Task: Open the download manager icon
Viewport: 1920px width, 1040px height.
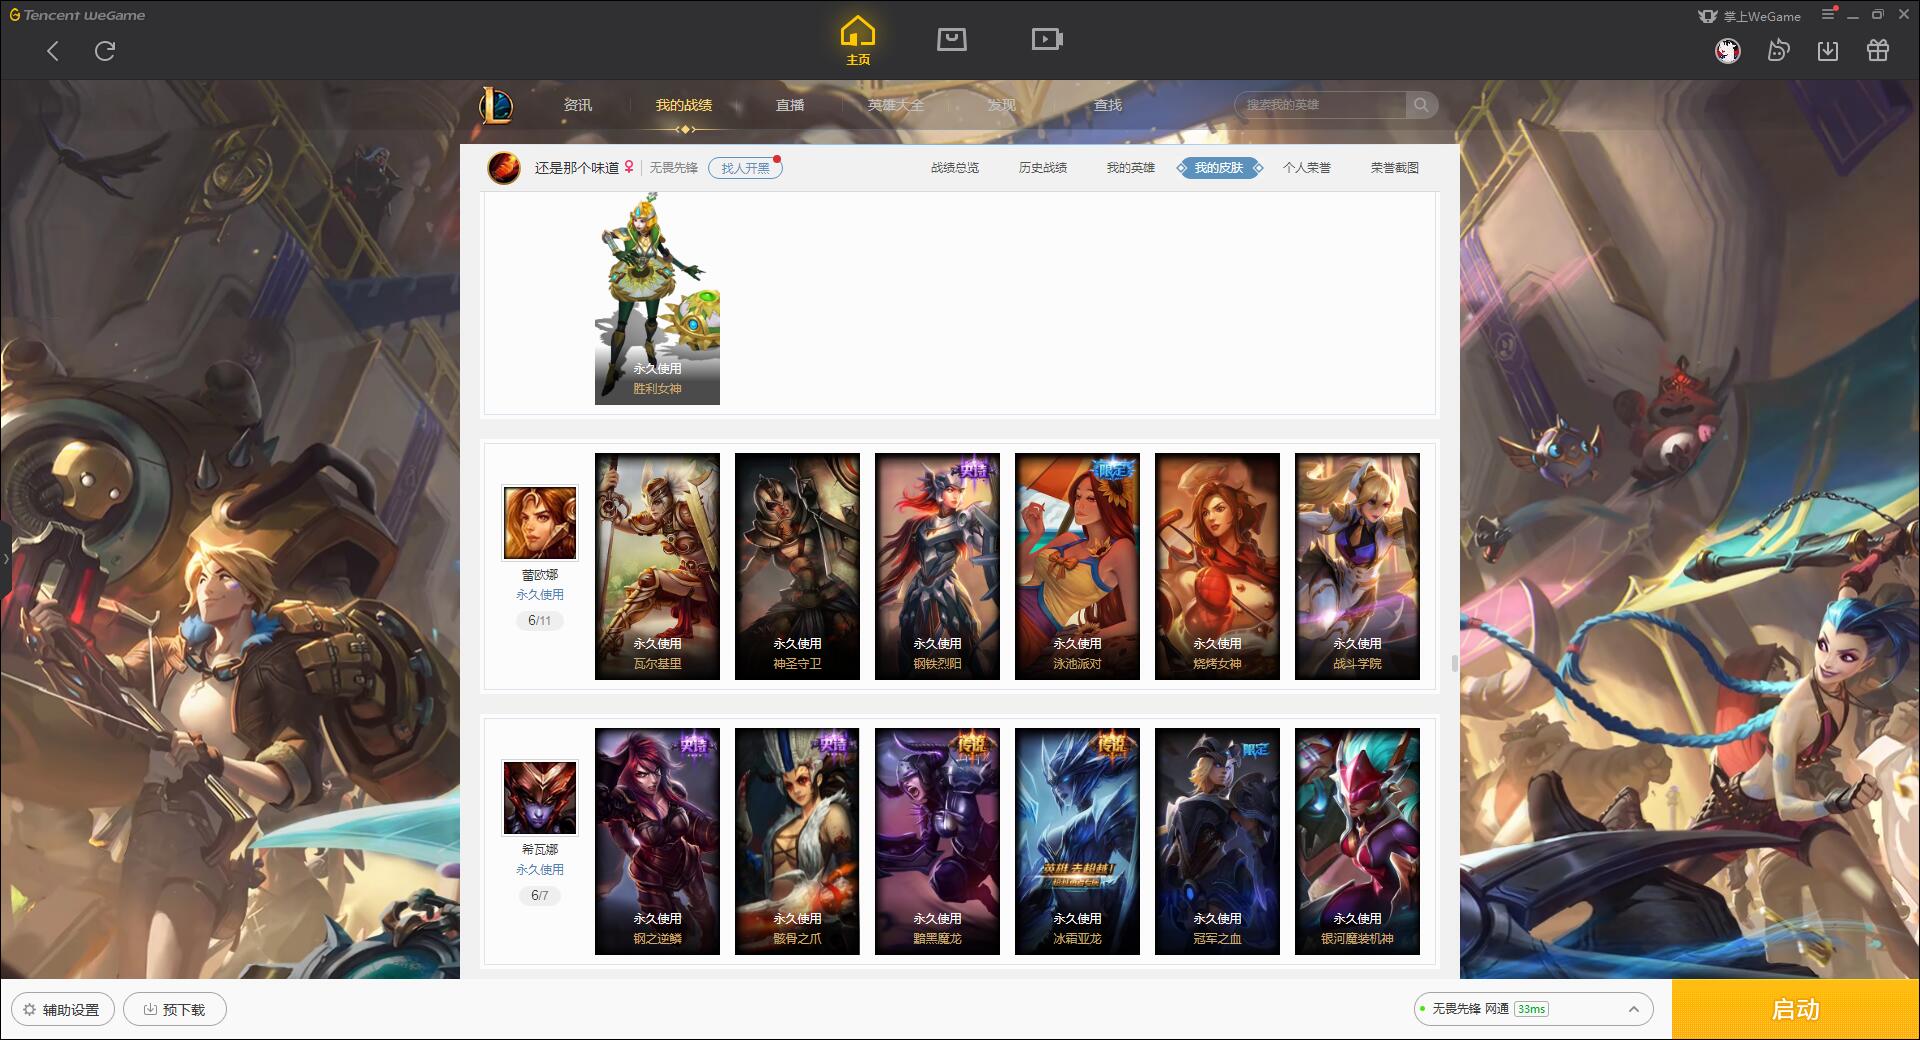Action: (x=1828, y=50)
